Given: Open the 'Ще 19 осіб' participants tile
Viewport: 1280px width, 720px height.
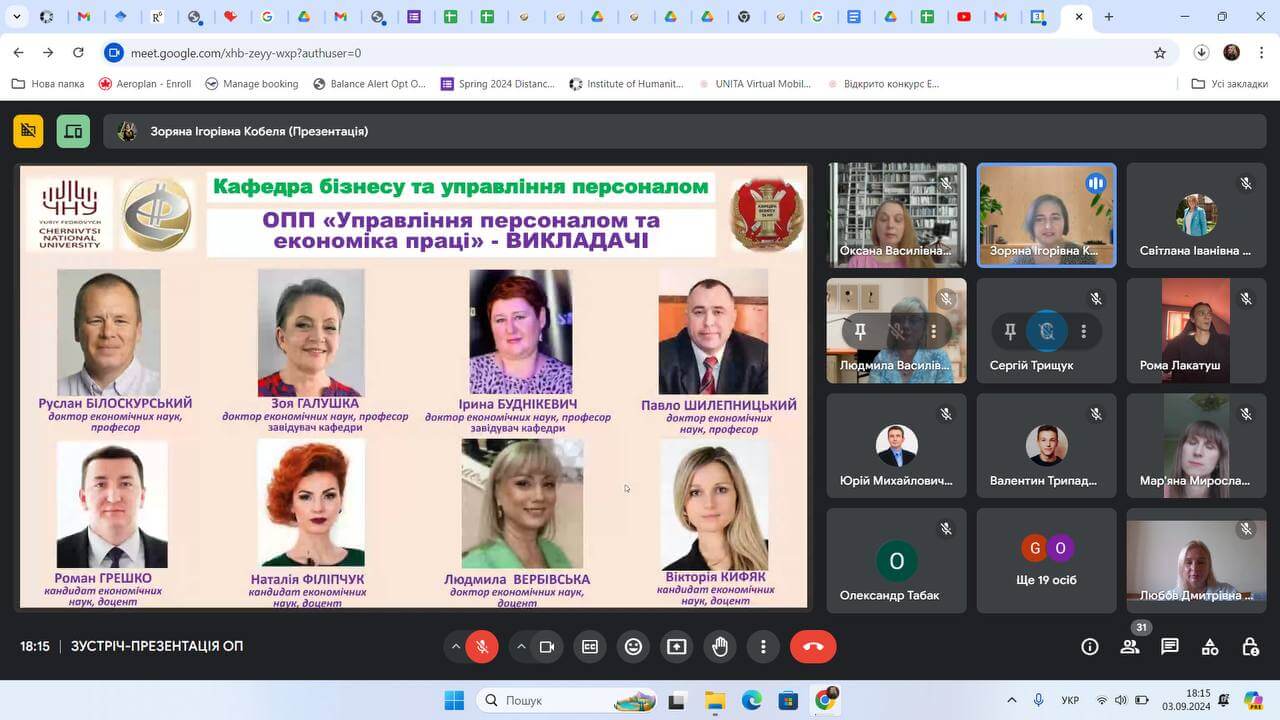Looking at the screenshot, I should tap(1046, 560).
